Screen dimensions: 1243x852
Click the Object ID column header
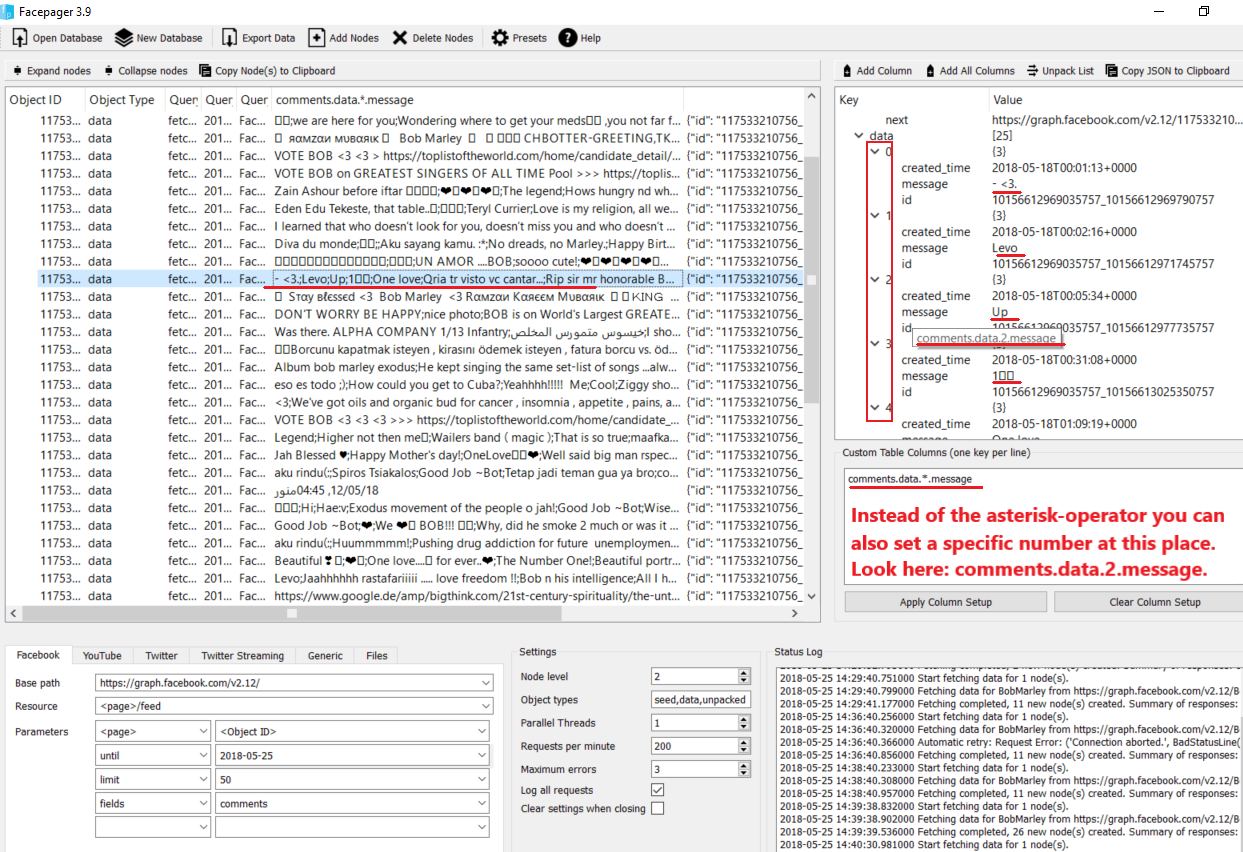[x=44, y=100]
